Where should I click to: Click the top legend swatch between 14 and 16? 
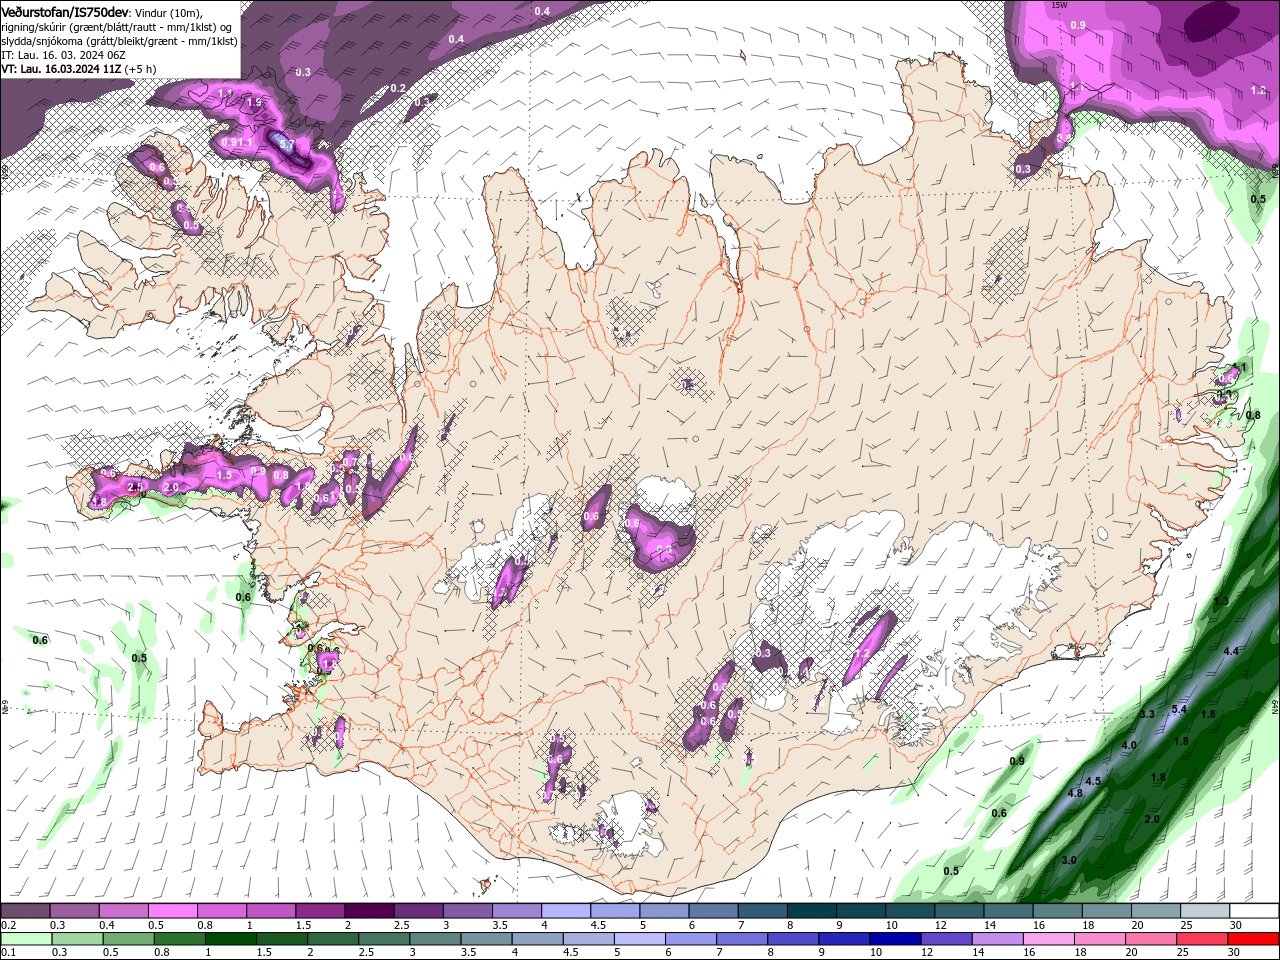pyautogui.click(x=1009, y=911)
